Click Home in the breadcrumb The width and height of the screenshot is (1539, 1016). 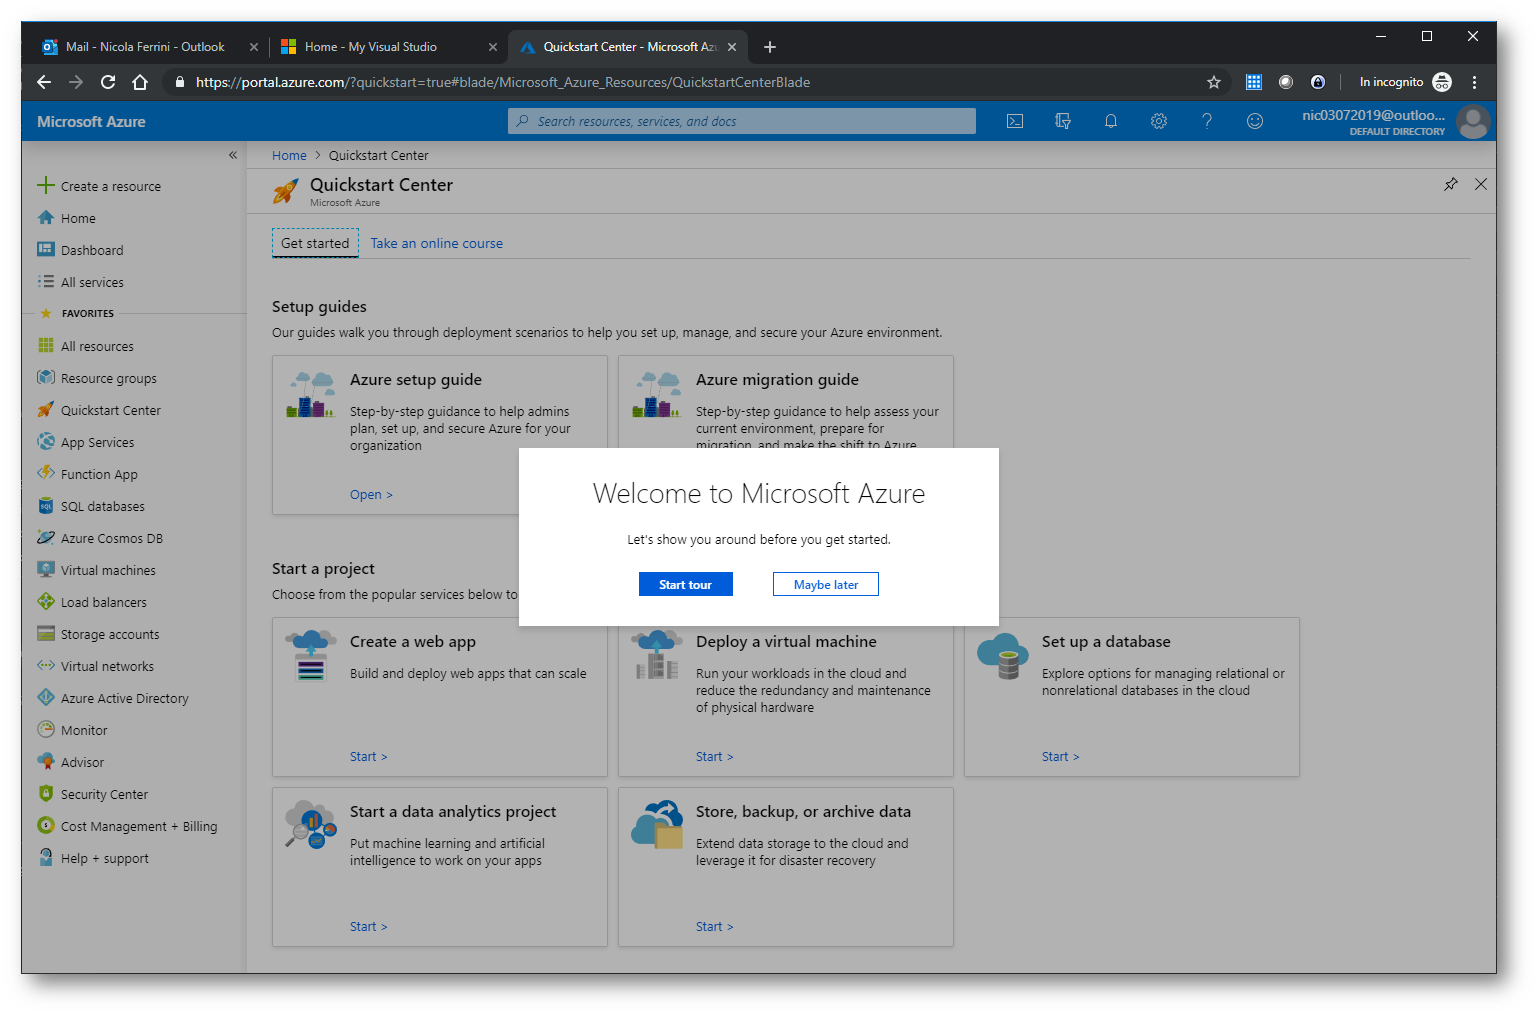pos(289,155)
